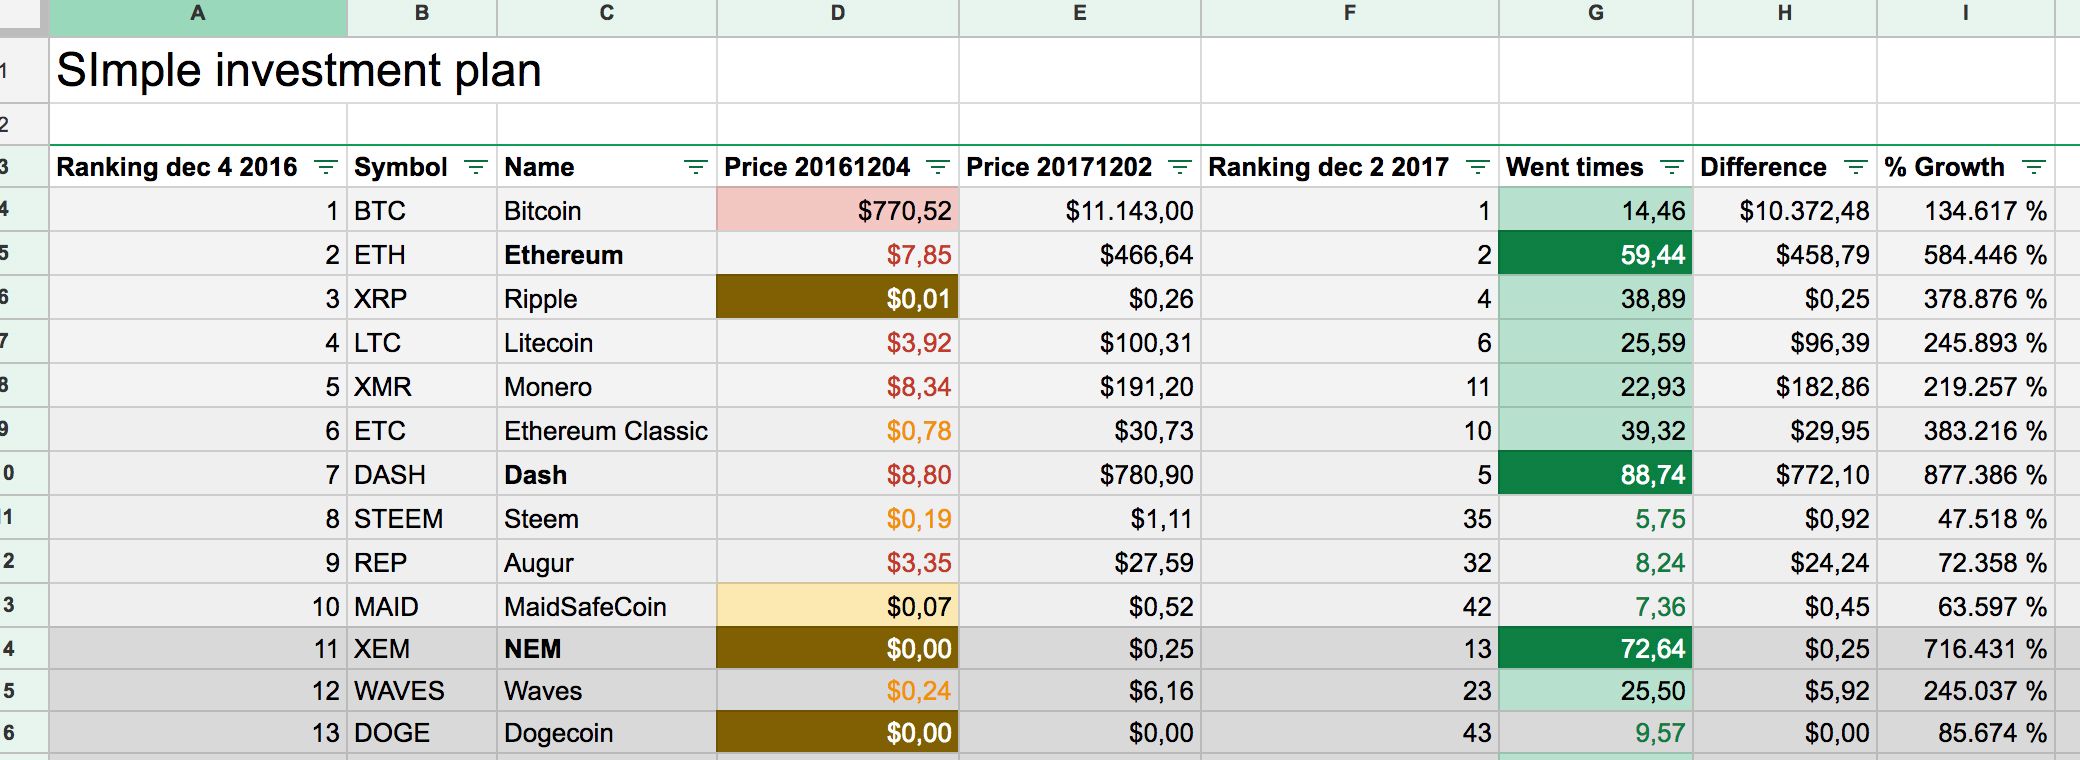Select the bold NEM name cell
The image size is (2080, 760).
click(x=607, y=649)
